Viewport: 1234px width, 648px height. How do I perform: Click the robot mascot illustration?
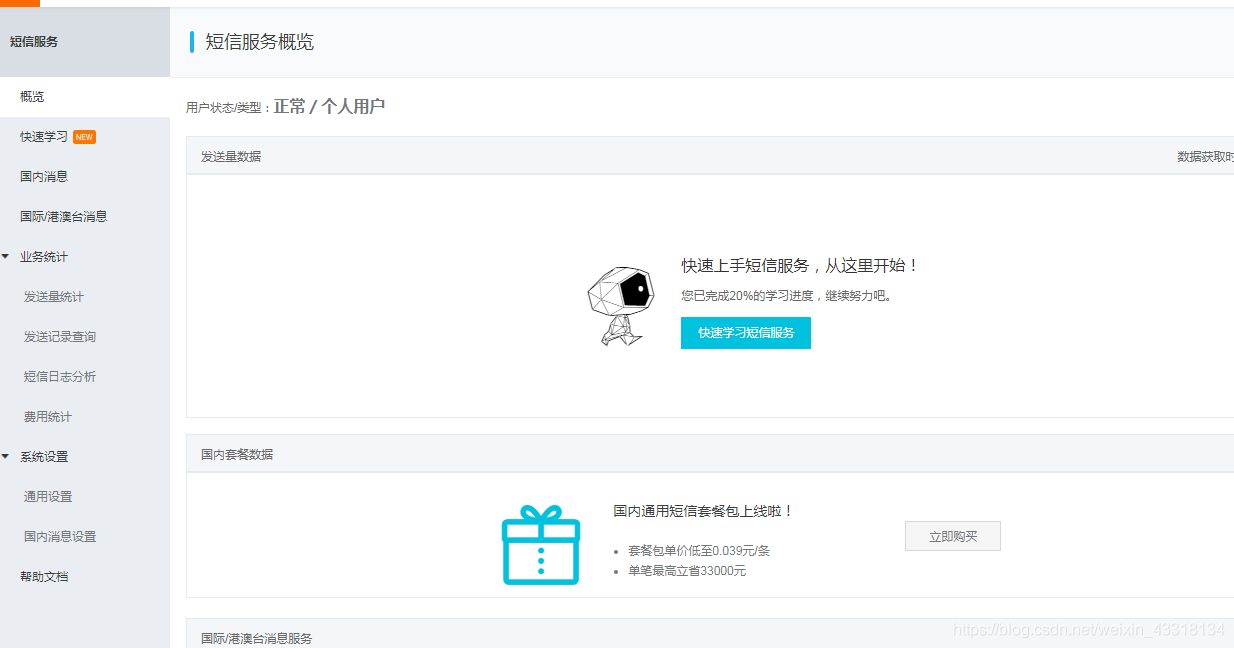[x=621, y=305]
